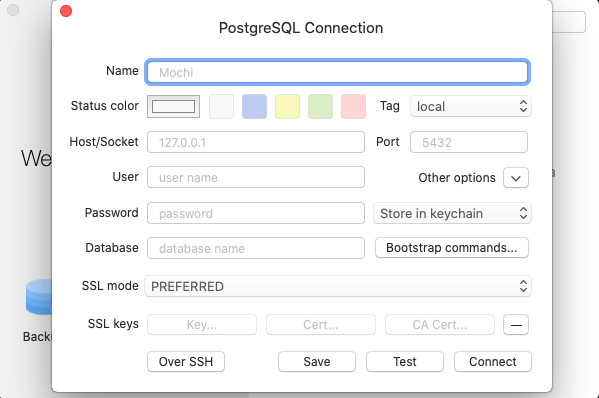This screenshot has width=599, height=398.
Task: Select the yellow status color swatch
Action: point(287,107)
